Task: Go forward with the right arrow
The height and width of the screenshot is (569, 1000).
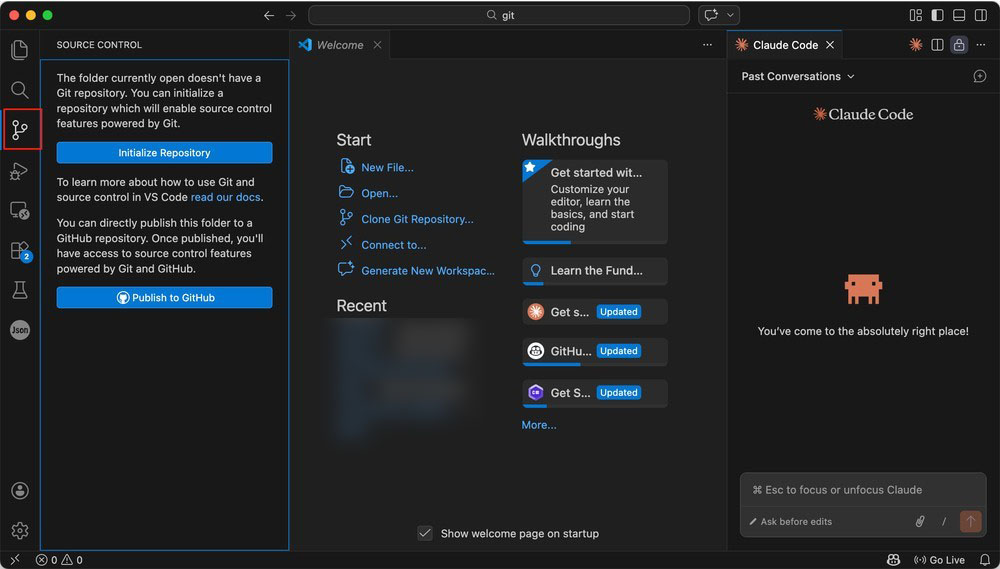Action: (x=291, y=15)
